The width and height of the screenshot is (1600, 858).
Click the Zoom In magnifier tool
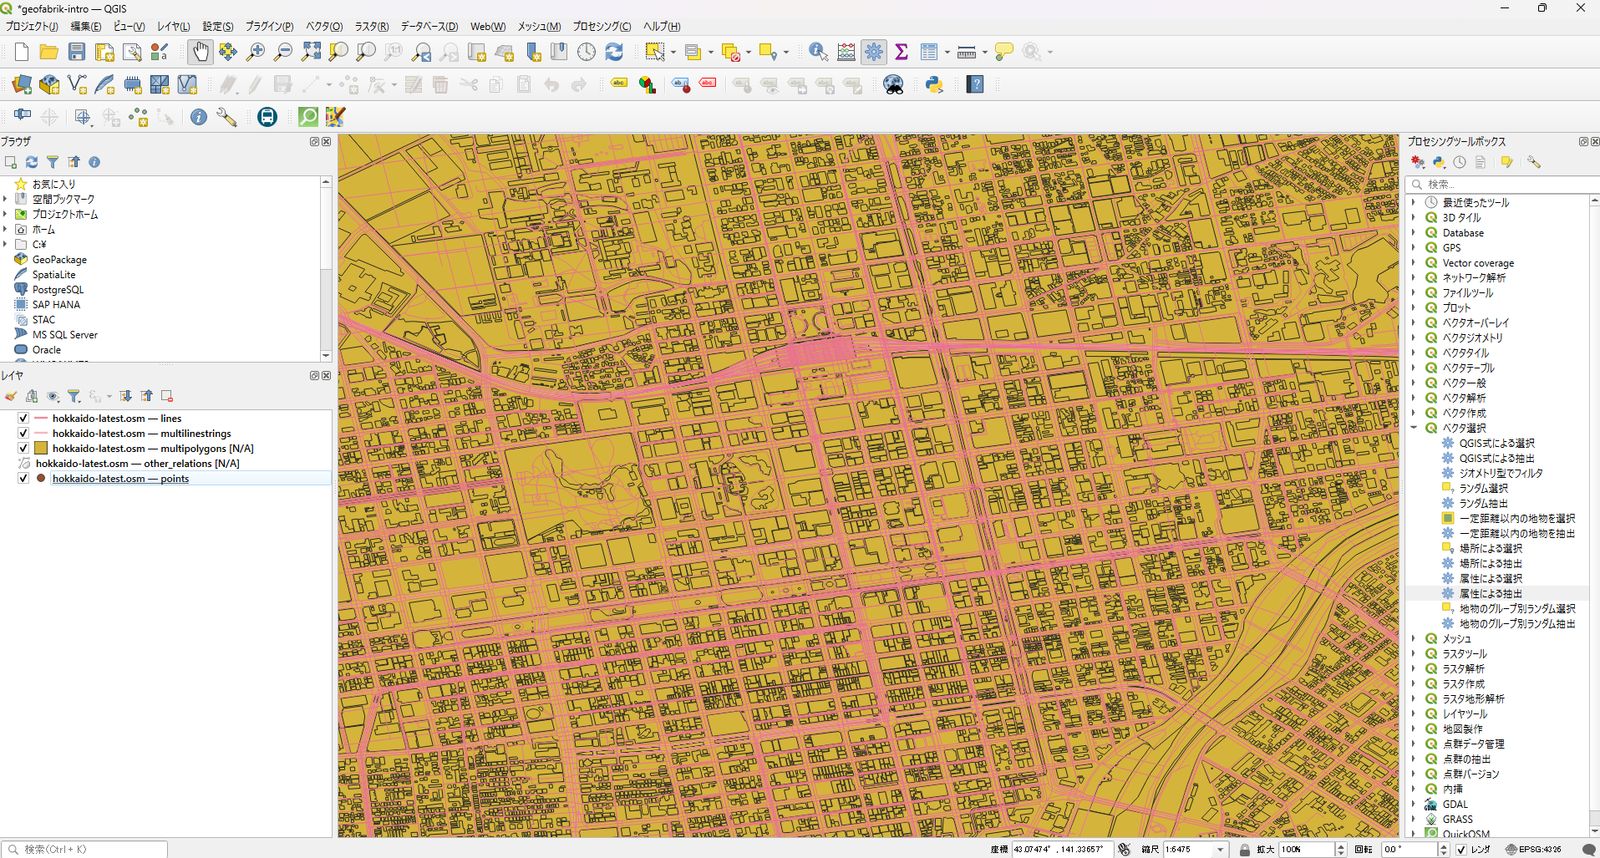point(256,52)
